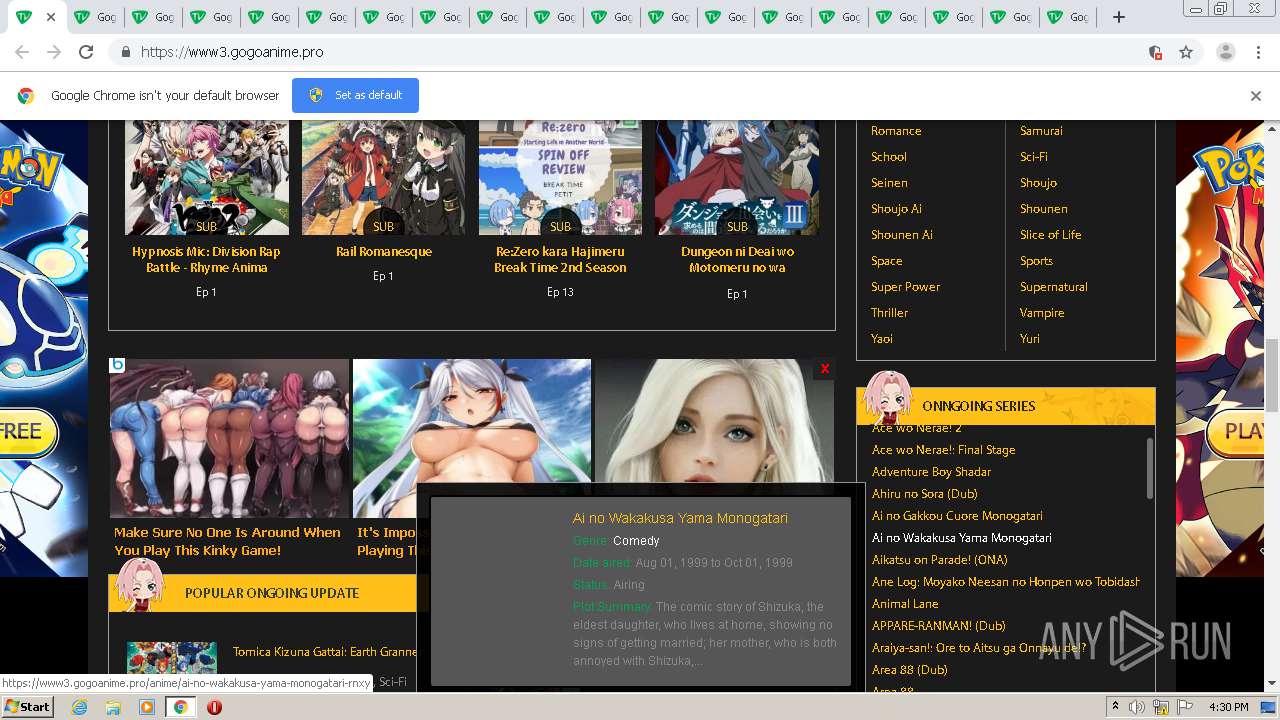This screenshot has height=720, width=1280.
Task: Select the Sci-Fi genre in sidebar
Action: pyautogui.click(x=1034, y=157)
